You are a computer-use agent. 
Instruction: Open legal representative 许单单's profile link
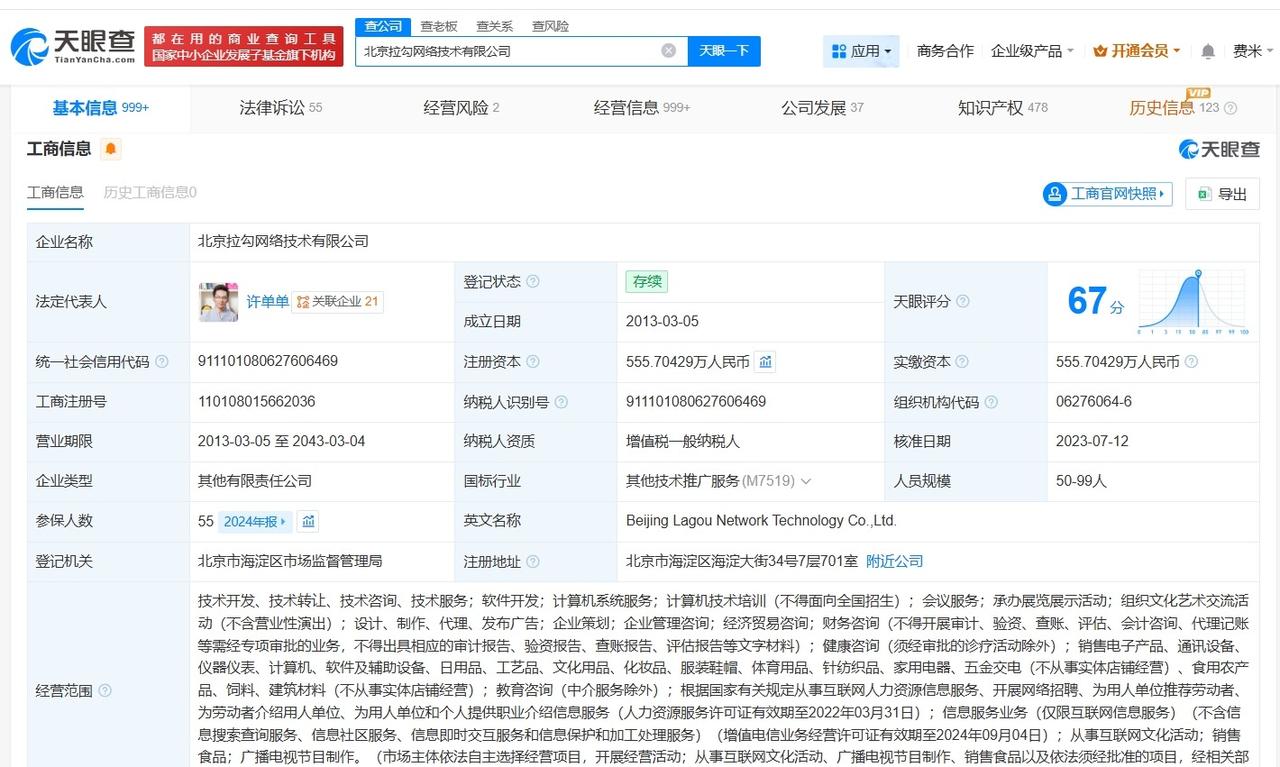click(267, 302)
